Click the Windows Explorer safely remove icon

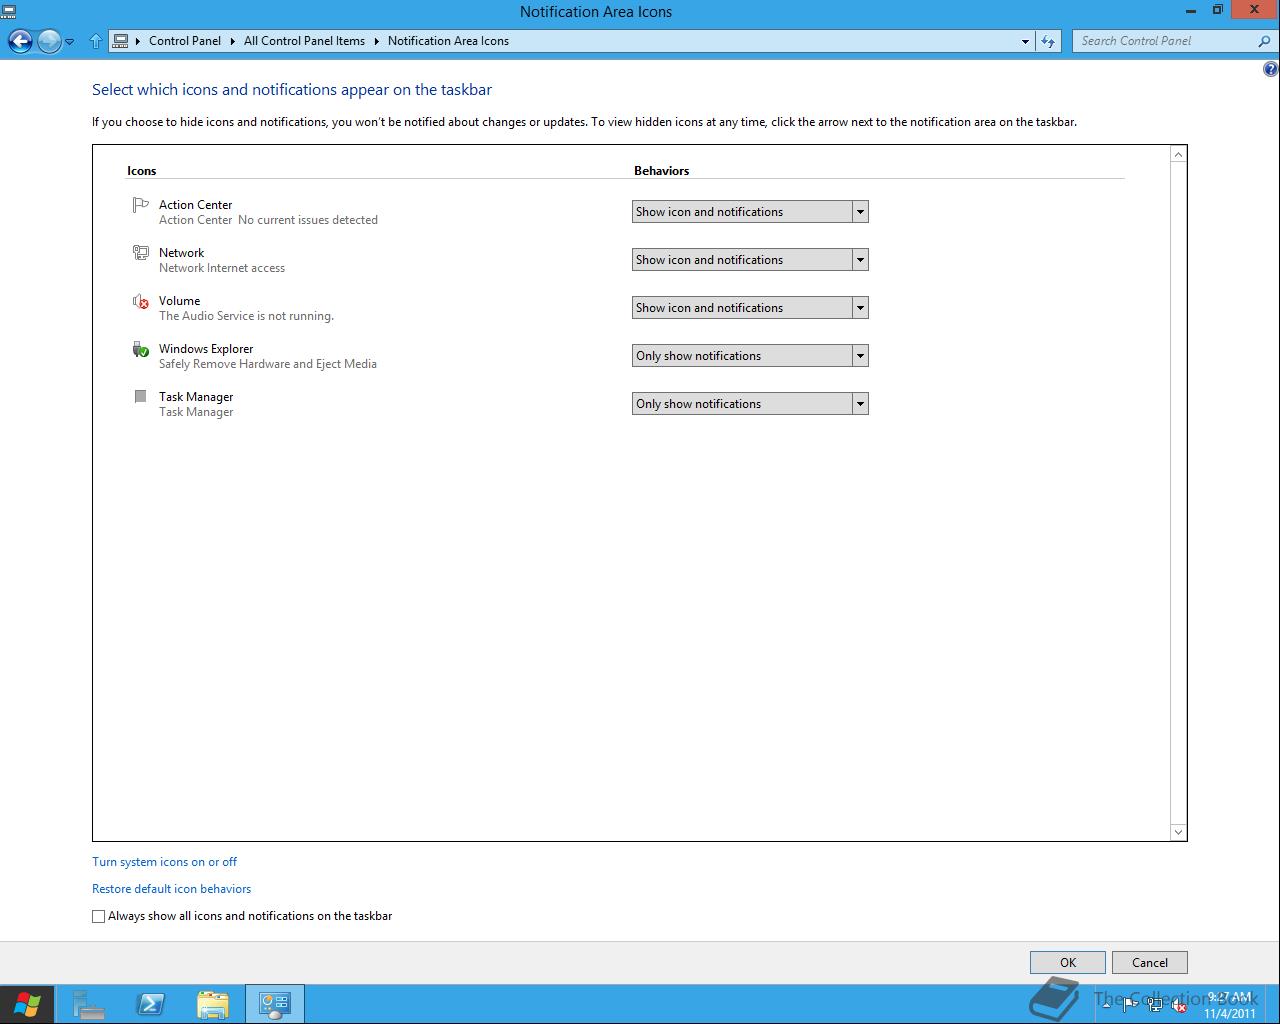(141, 349)
